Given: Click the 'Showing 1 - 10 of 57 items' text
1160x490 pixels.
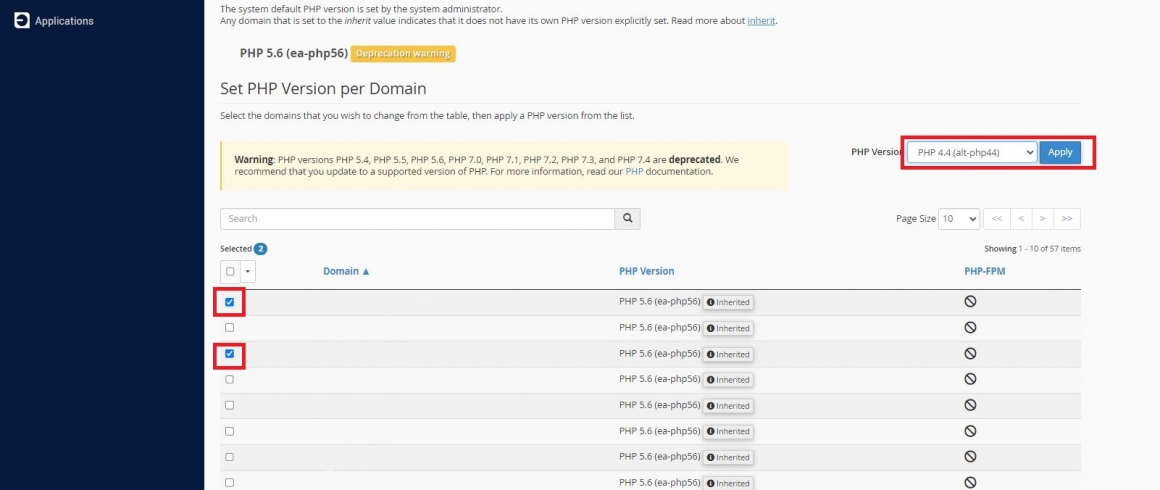Looking at the screenshot, I should (x=1032, y=249).
